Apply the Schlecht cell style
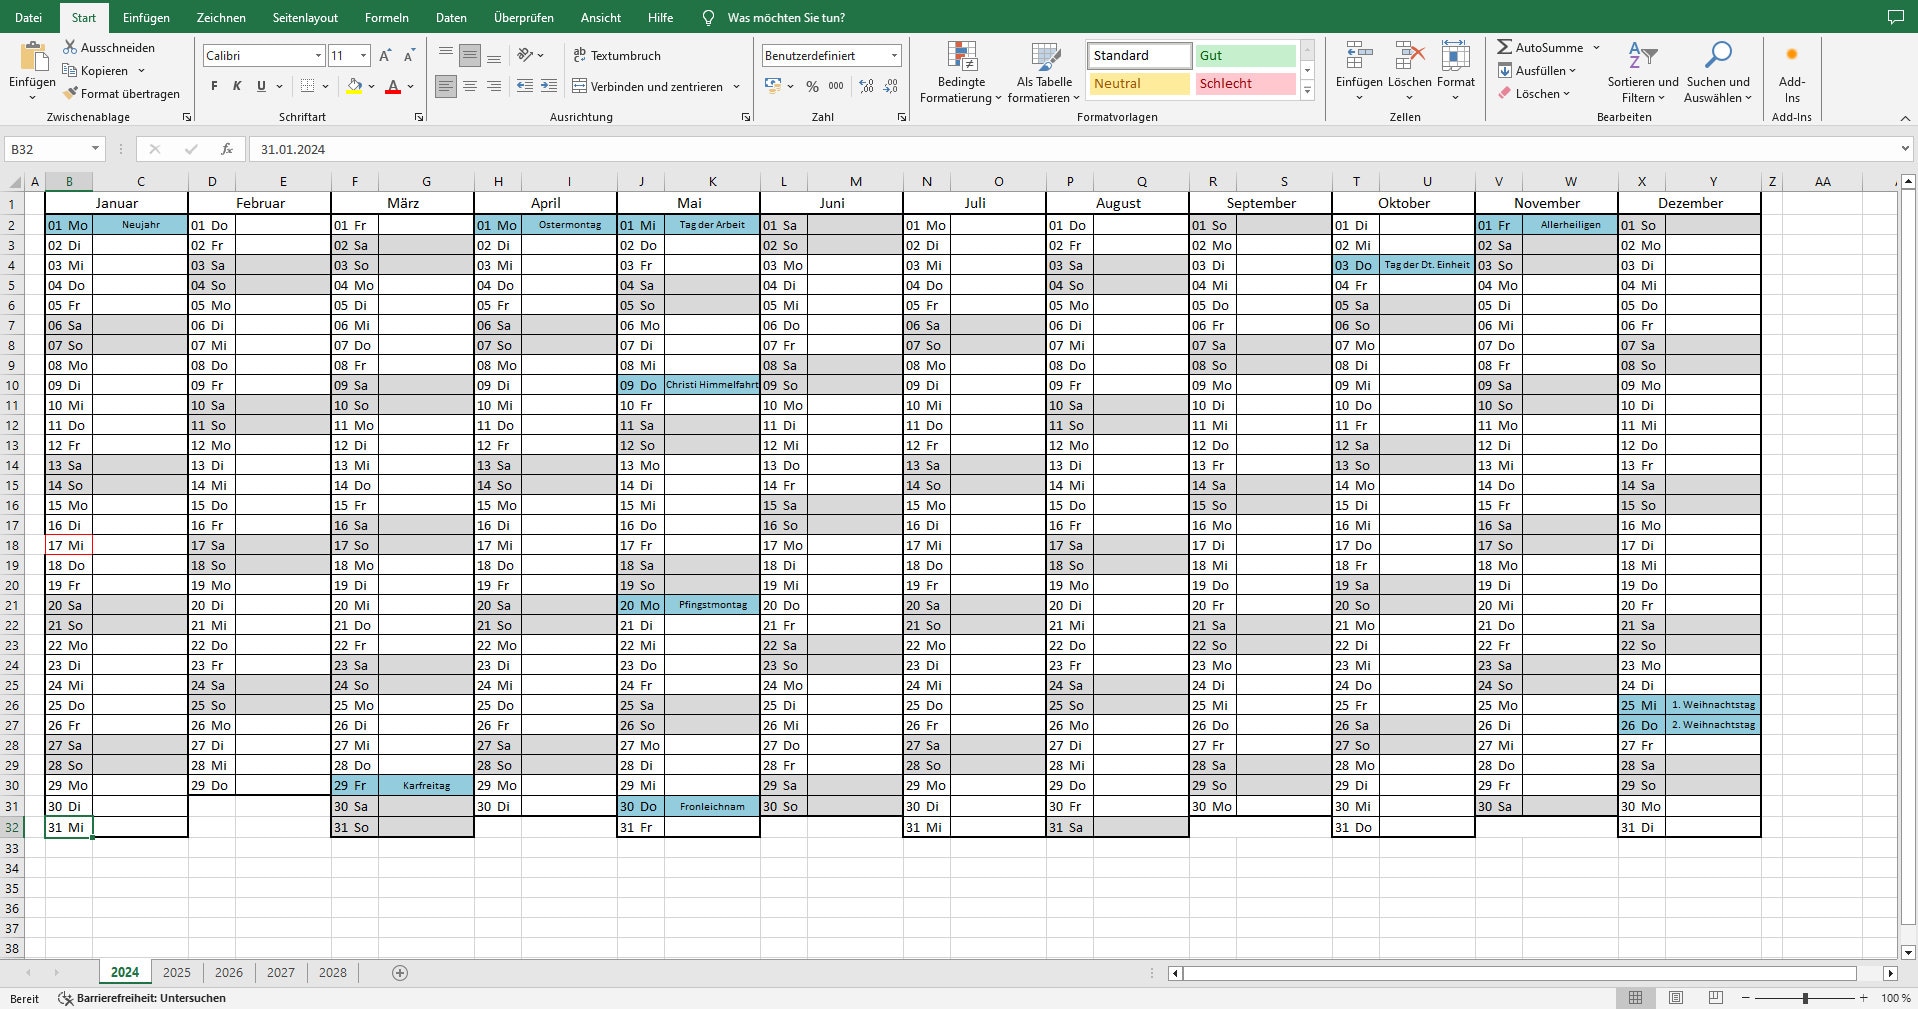This screenshot has height=1009, width=1918. (1243, 84)
